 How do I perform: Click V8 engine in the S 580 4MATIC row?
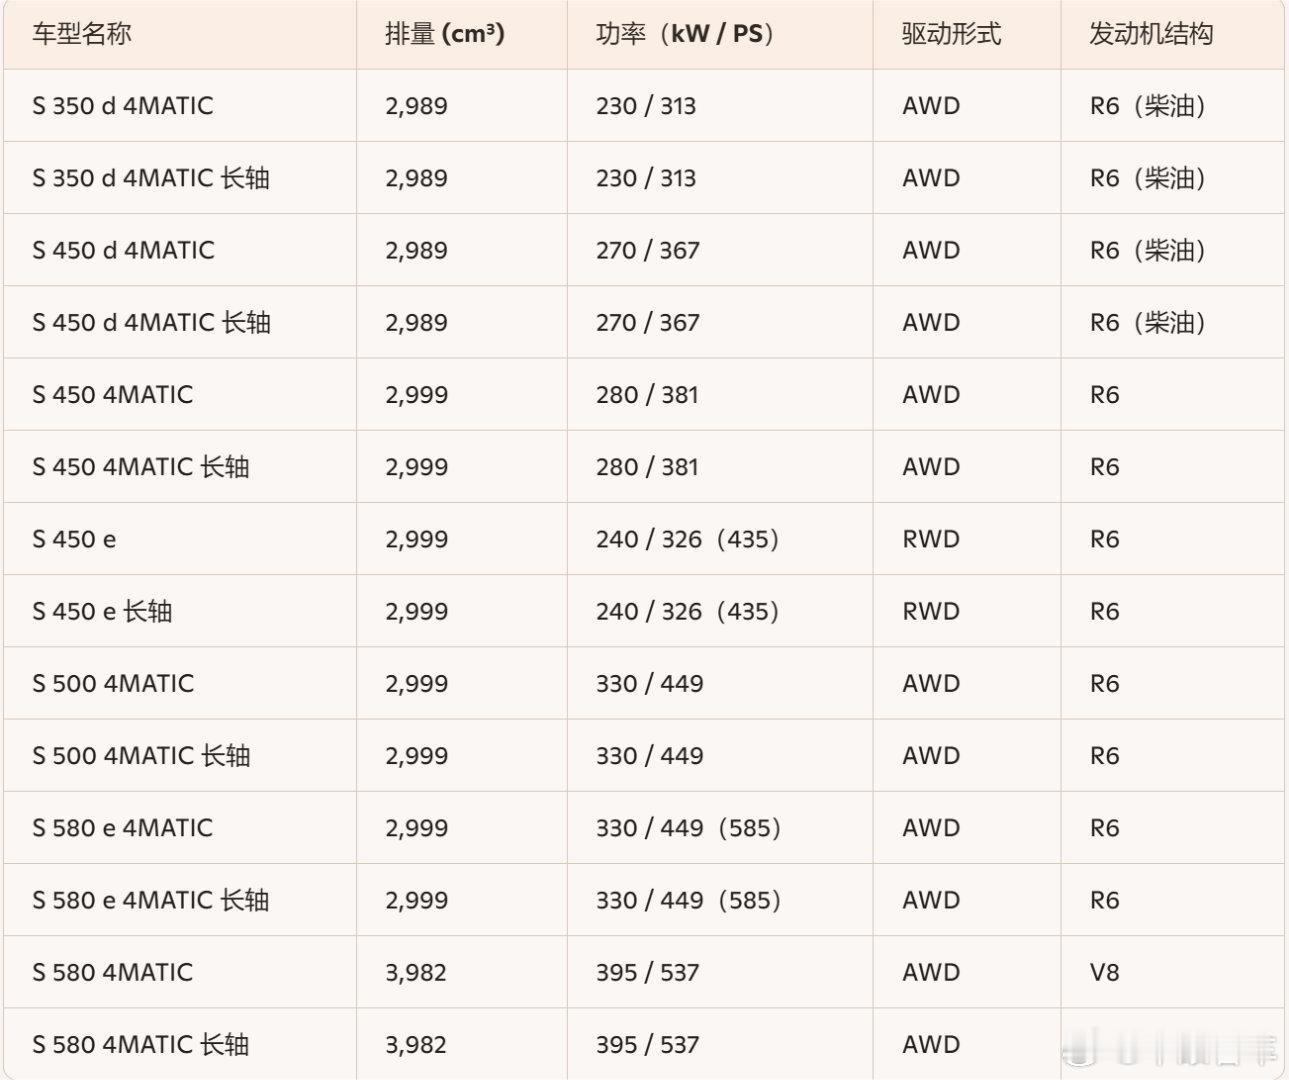click(1105, 972)
